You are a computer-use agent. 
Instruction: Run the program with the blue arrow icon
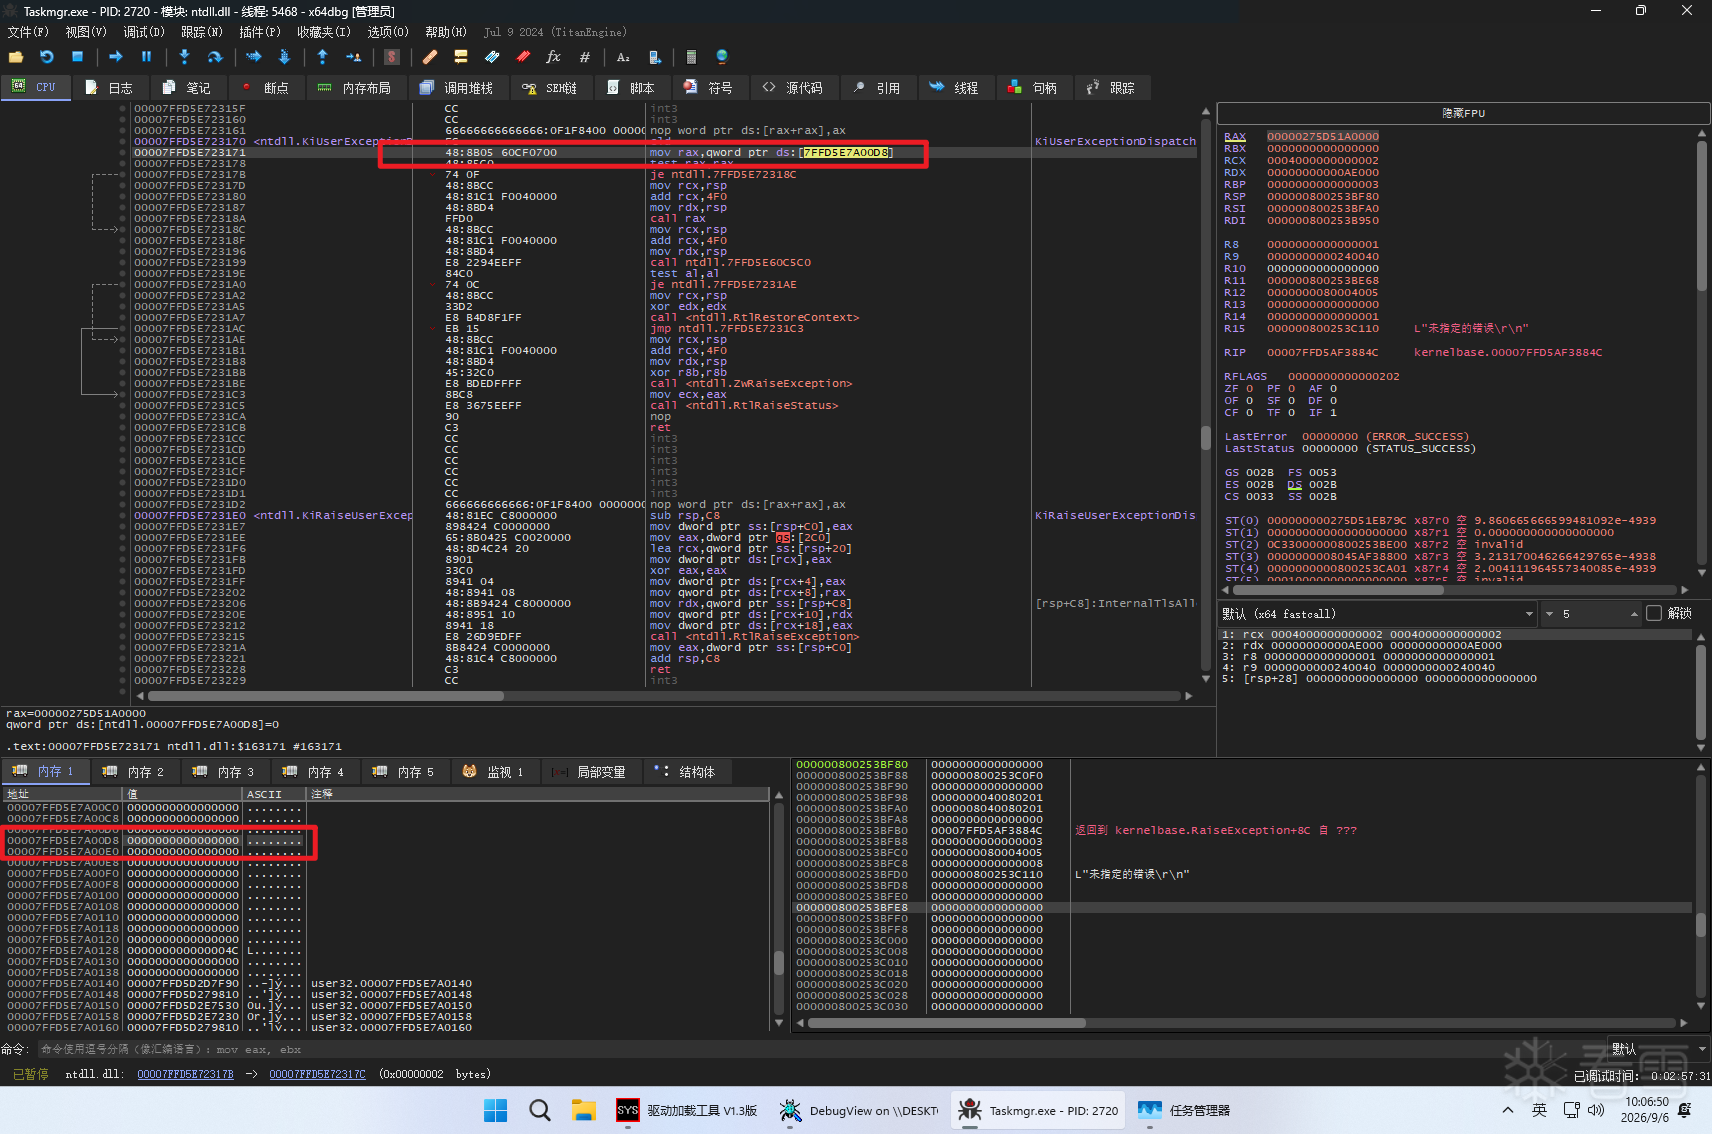115,57
